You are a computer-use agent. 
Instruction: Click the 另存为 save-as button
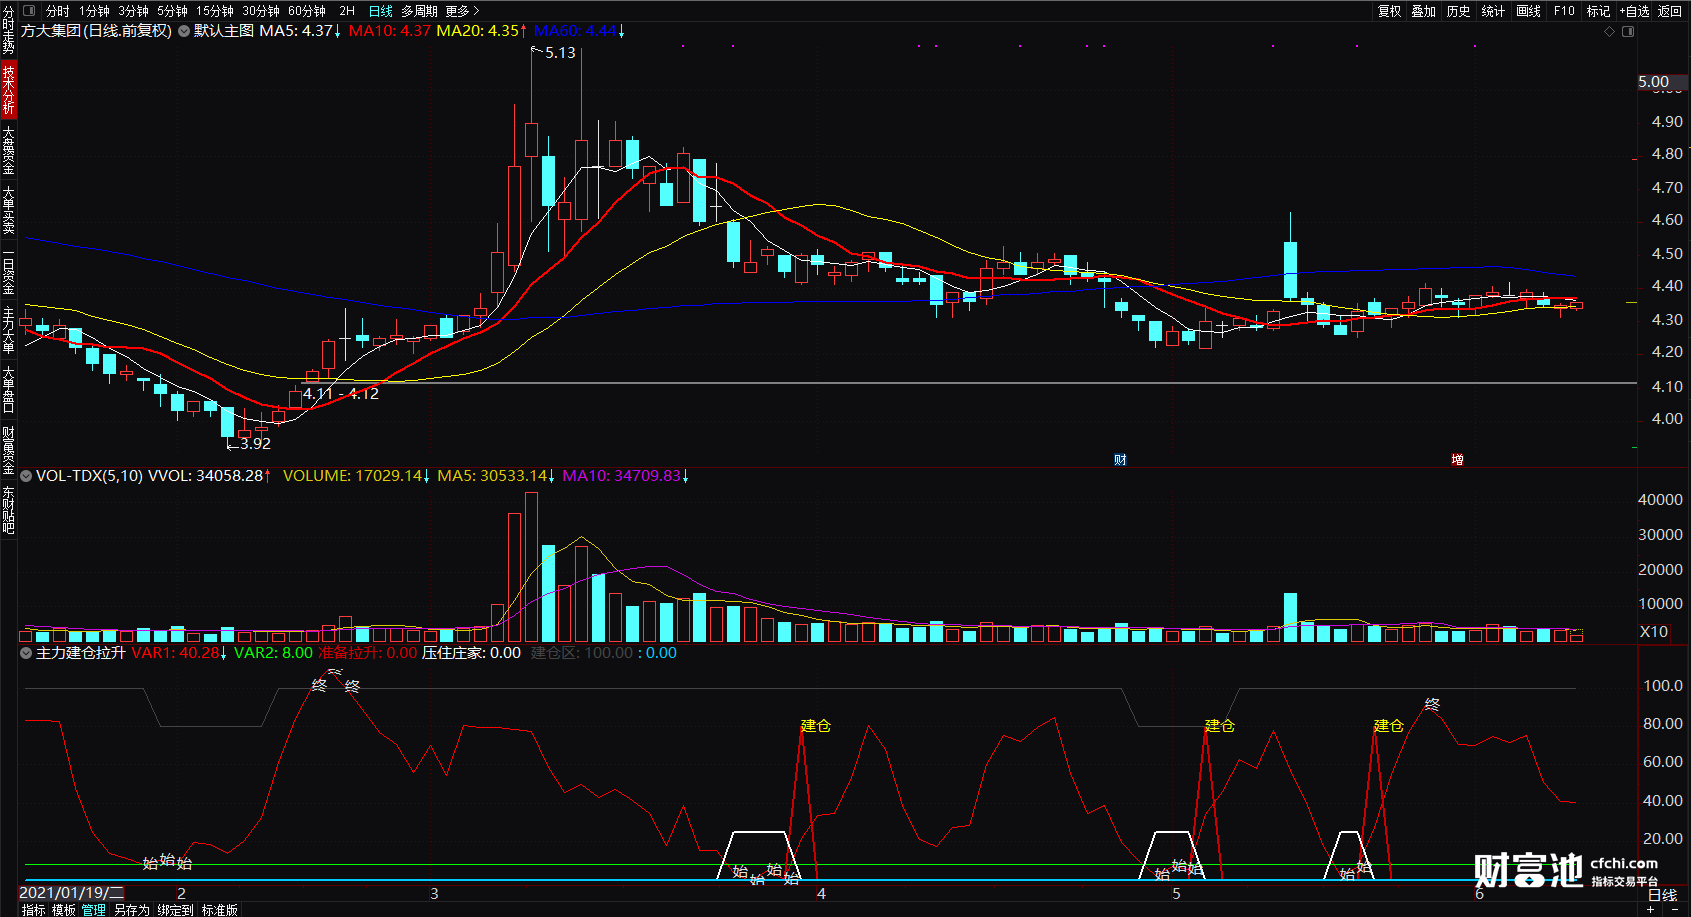point(131,910)
